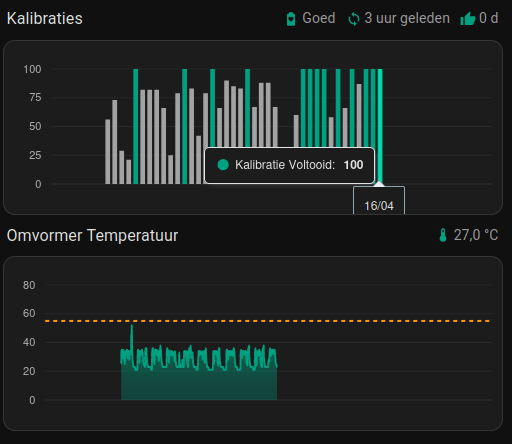The width and height of the screenshot is (512, 444).
Task: Click the green battery status icon
Action: [x=291, y=19]
